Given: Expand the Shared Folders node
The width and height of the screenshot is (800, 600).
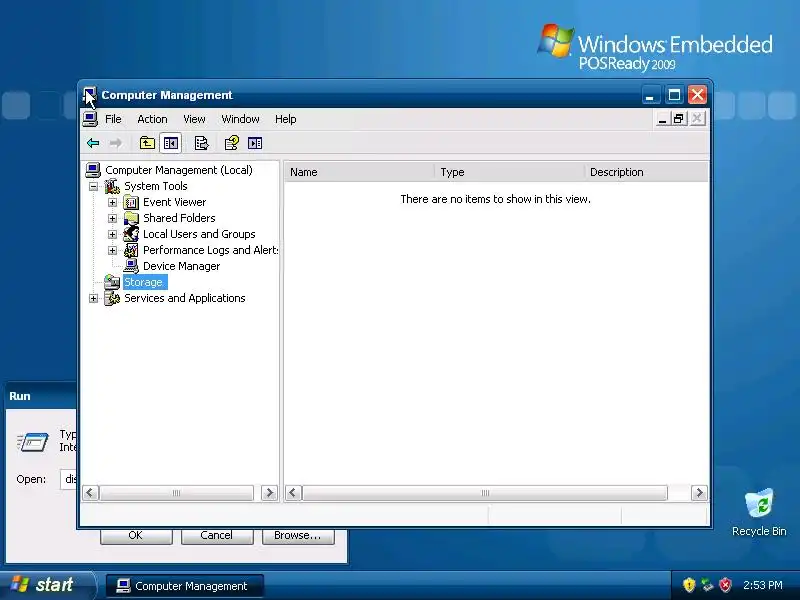Looking at the screenshot, I should [x=112, y=218].
